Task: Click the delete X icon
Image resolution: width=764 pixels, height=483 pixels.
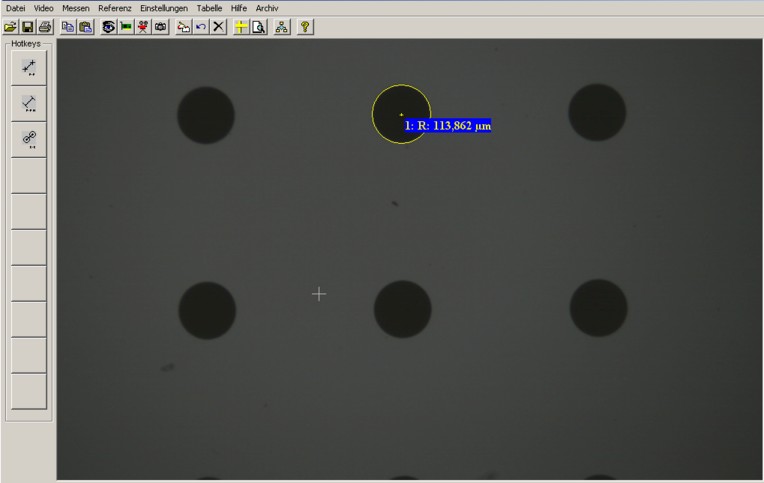Action: point(218,27)
